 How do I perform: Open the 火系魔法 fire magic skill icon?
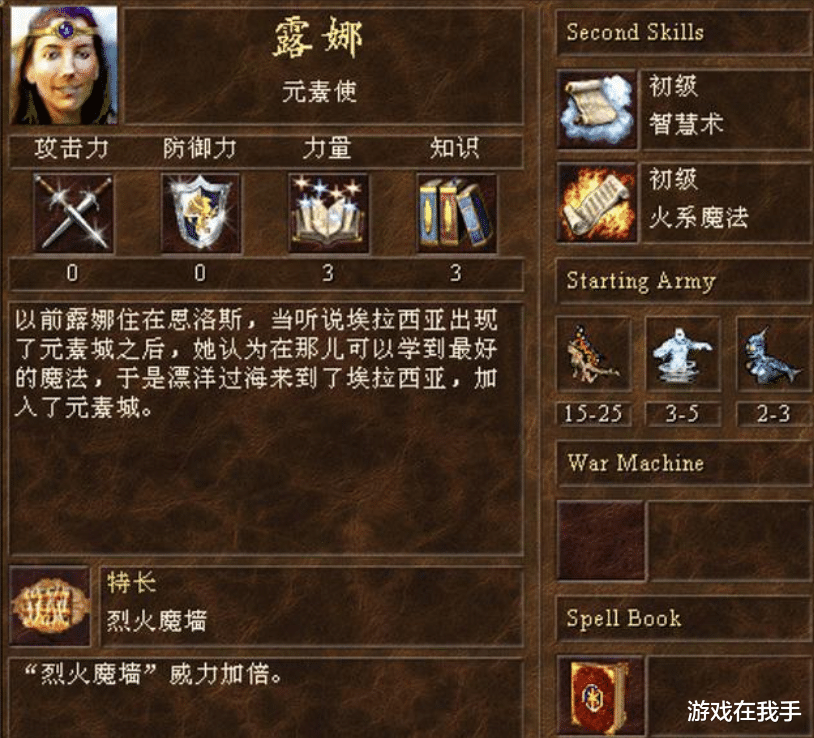coord(596,202)
